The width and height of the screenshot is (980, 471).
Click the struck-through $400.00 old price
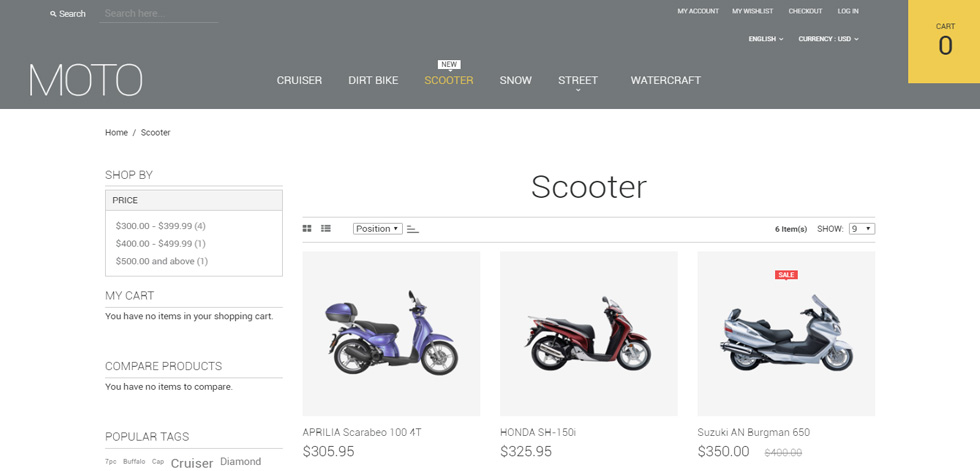783,452
